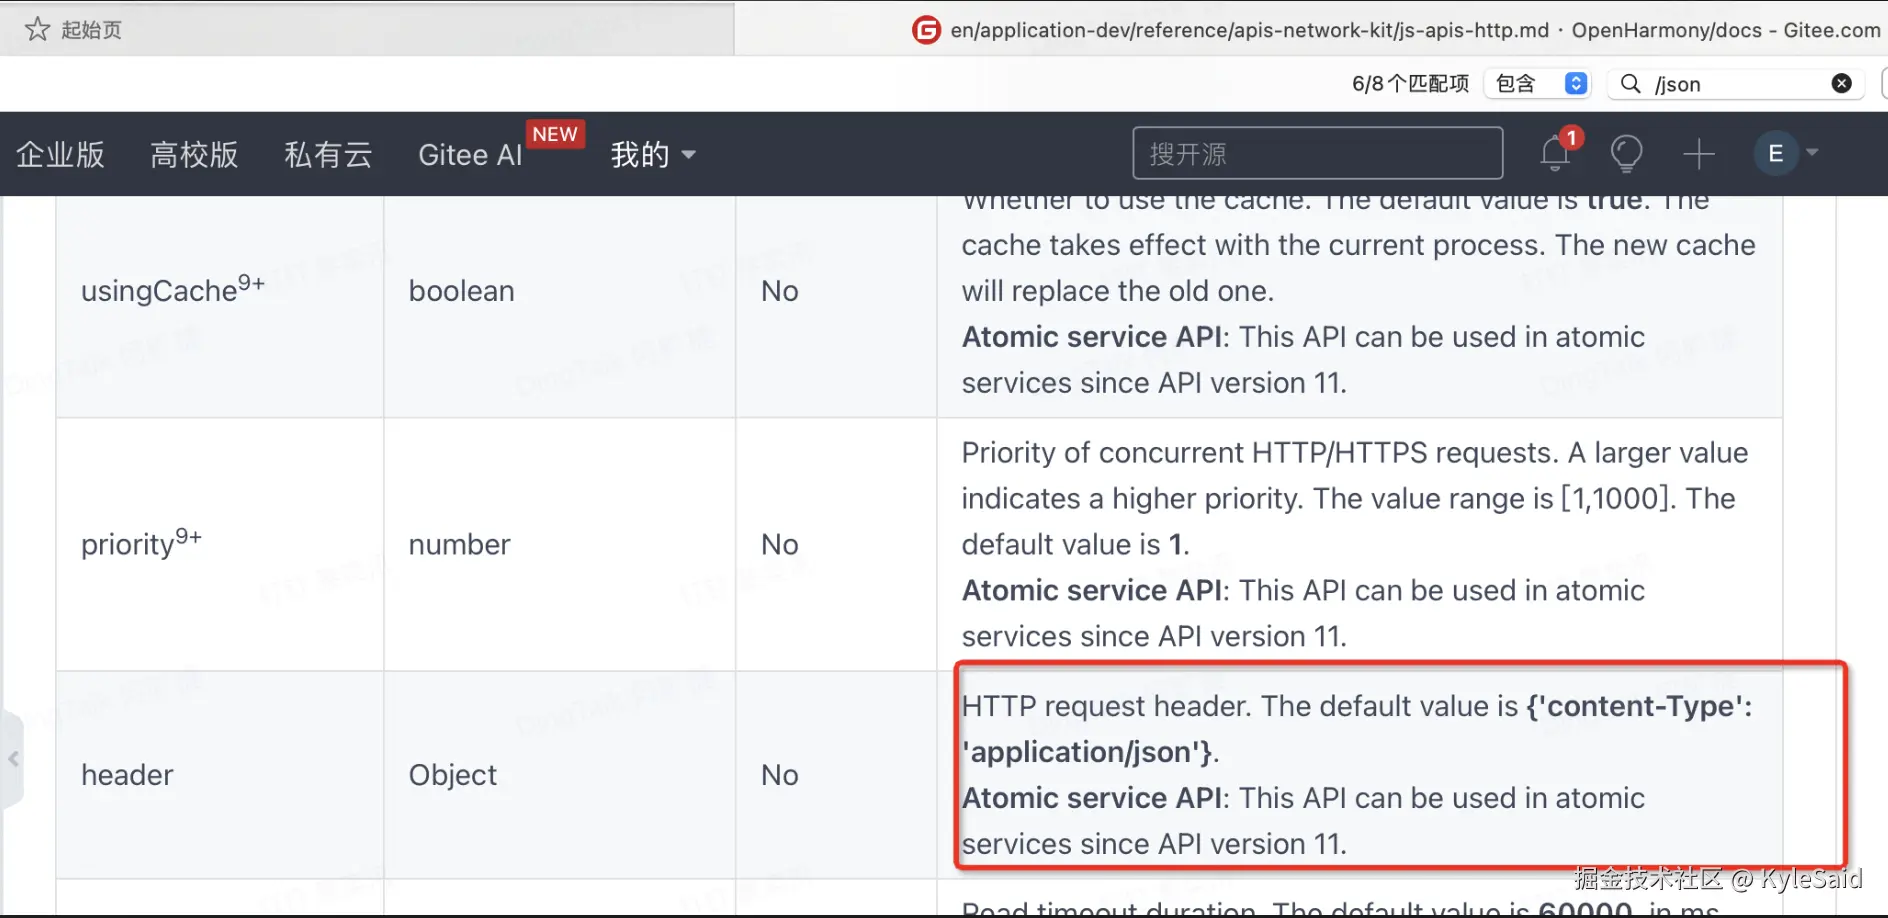This screenshot has height=918, width=1888.
Task: Open the 企业版 navigation item
Action: pyautogui.click(x=60, y=155)
